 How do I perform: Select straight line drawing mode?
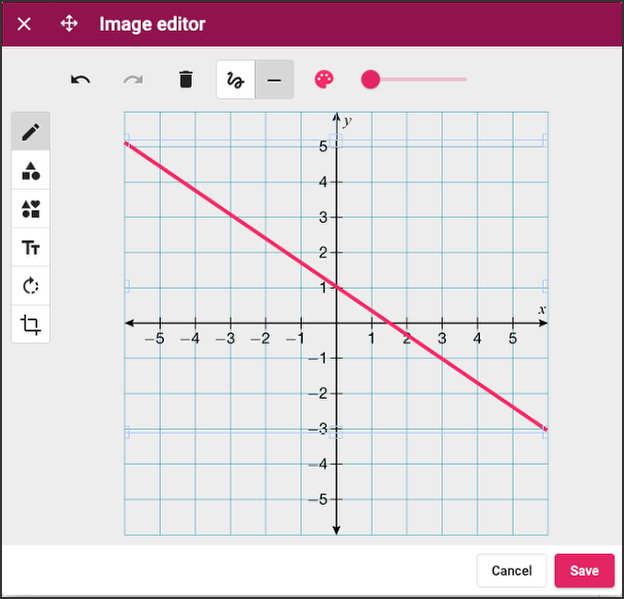pyautogui.click(x=274, y=80)
